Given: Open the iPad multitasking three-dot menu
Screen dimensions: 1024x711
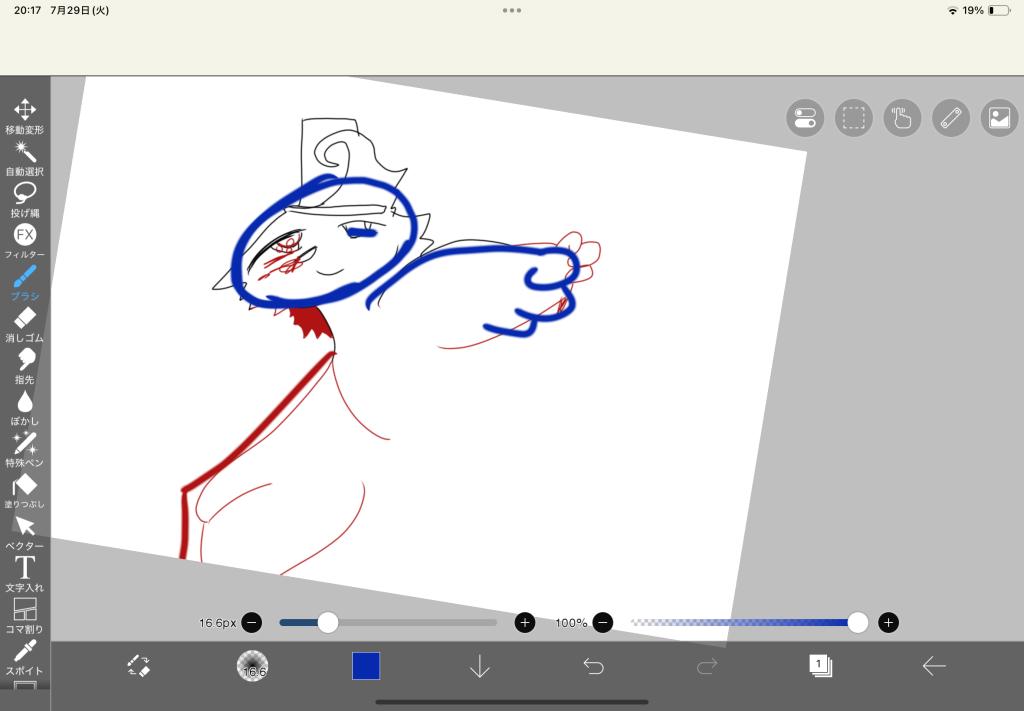Looking at the screenshot, I should 512,10.
